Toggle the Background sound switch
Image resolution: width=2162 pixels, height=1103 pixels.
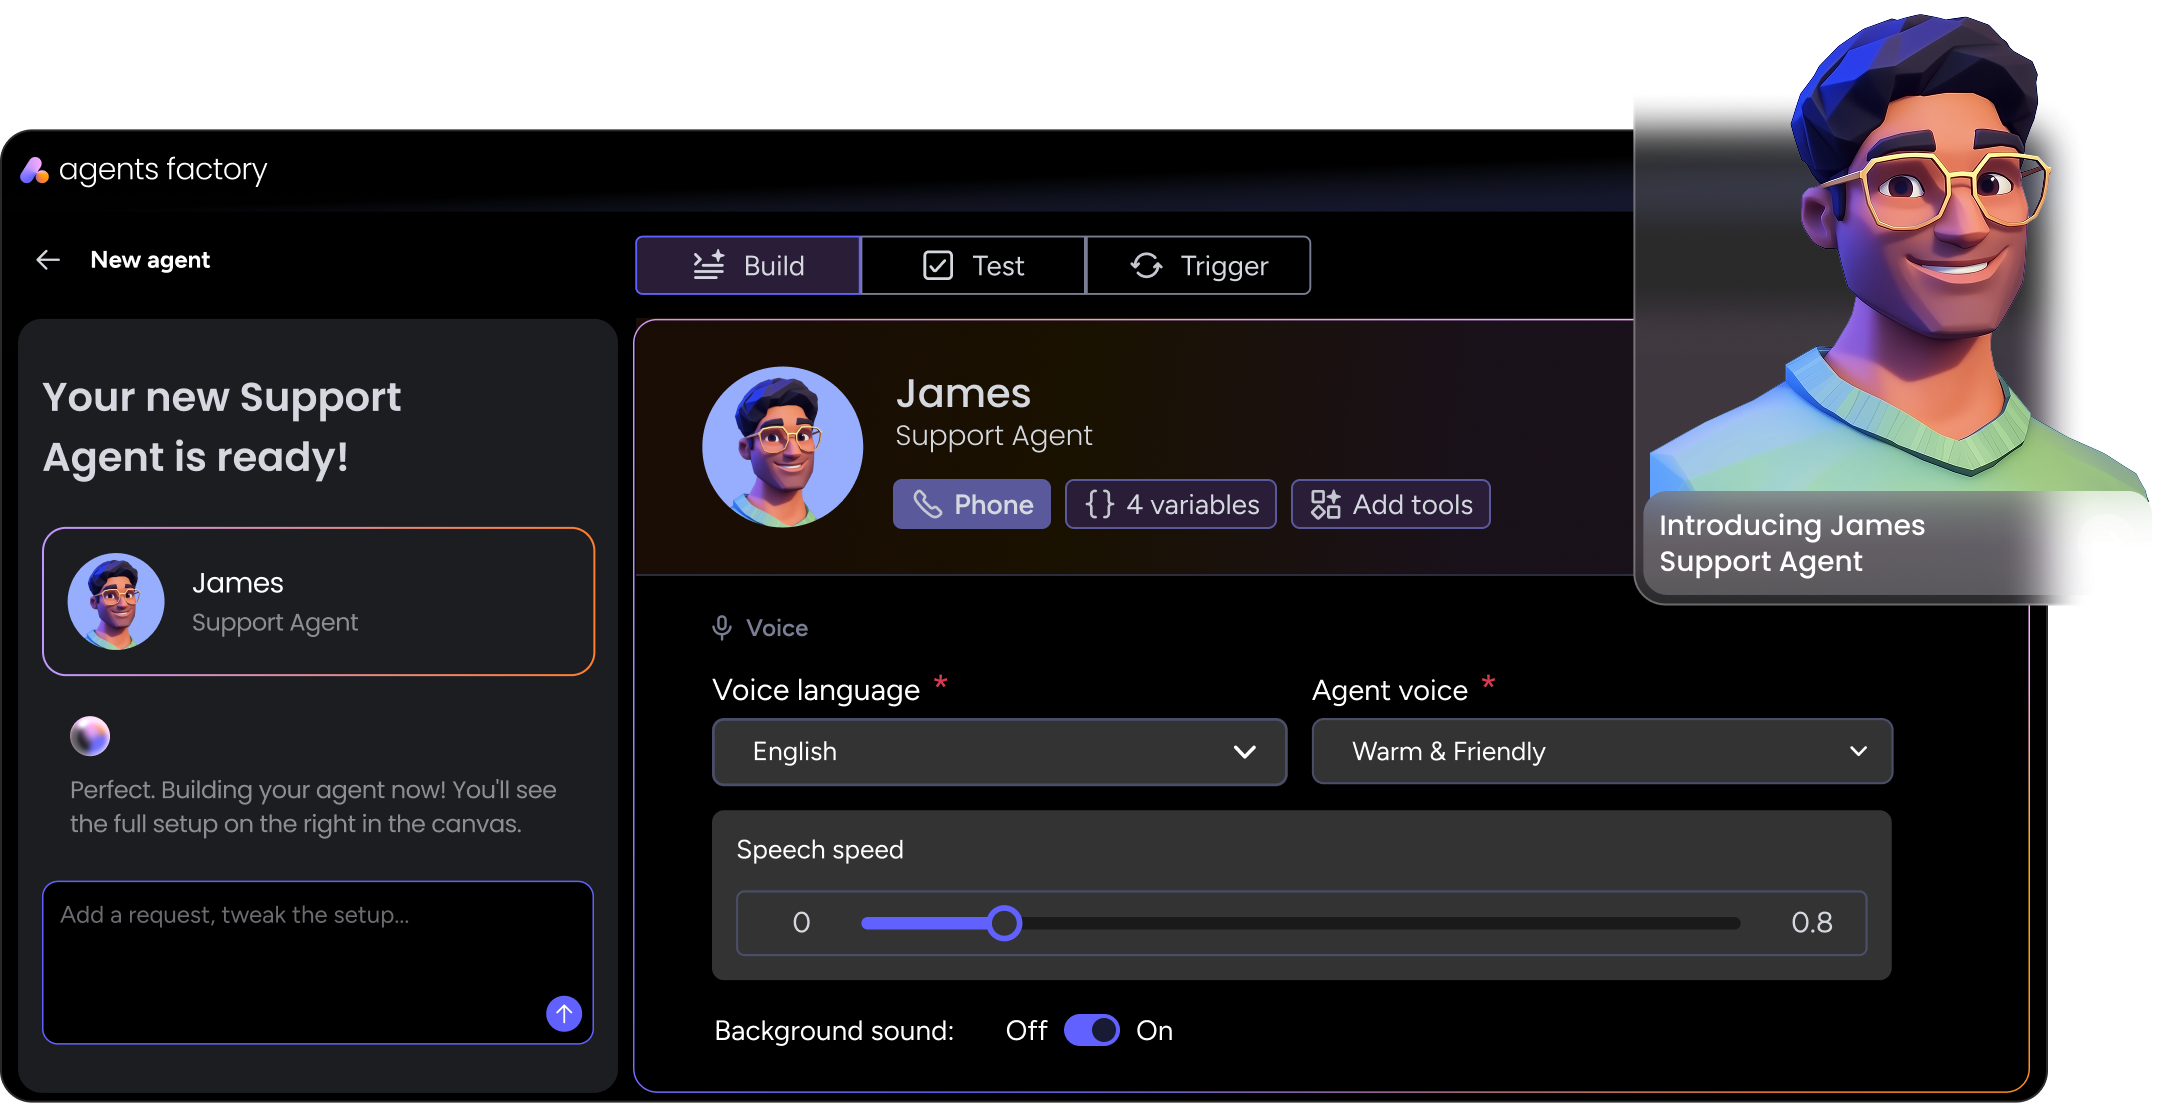(x=1091, y=1030)
